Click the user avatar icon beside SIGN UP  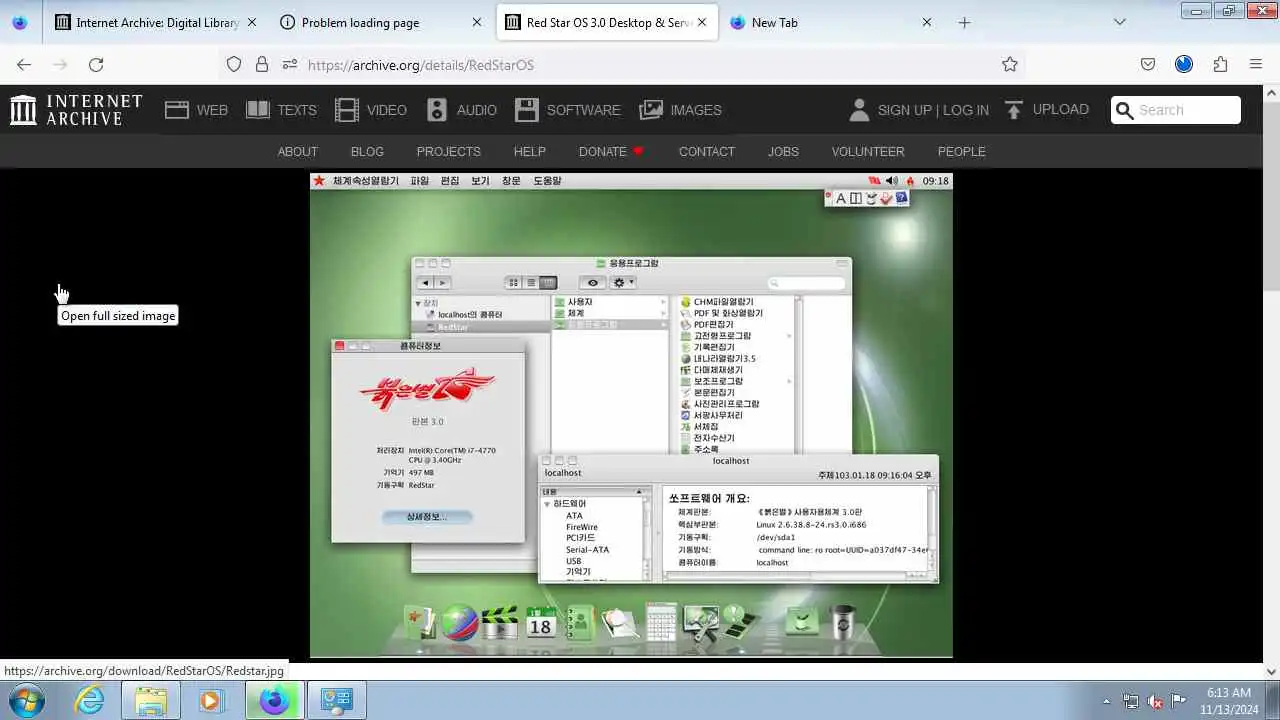click(x=859, y=110)
